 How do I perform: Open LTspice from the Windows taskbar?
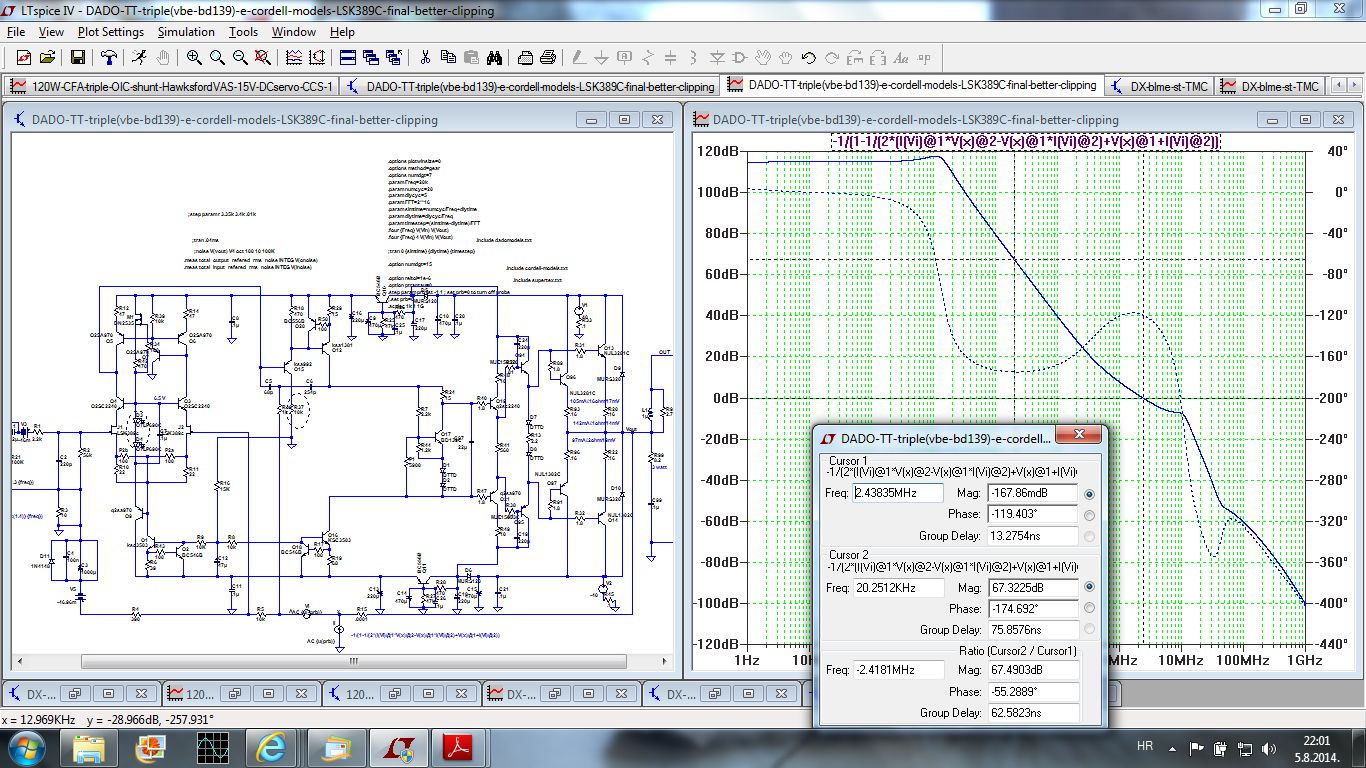click(x=399, y=747)
